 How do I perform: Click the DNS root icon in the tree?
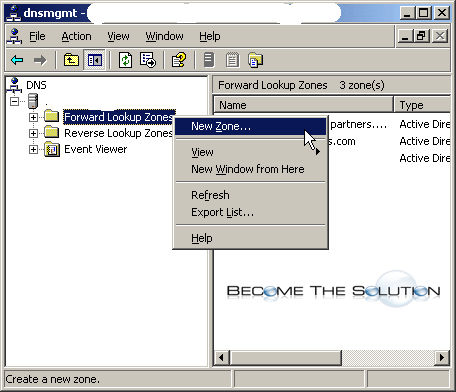click(14, 85)
